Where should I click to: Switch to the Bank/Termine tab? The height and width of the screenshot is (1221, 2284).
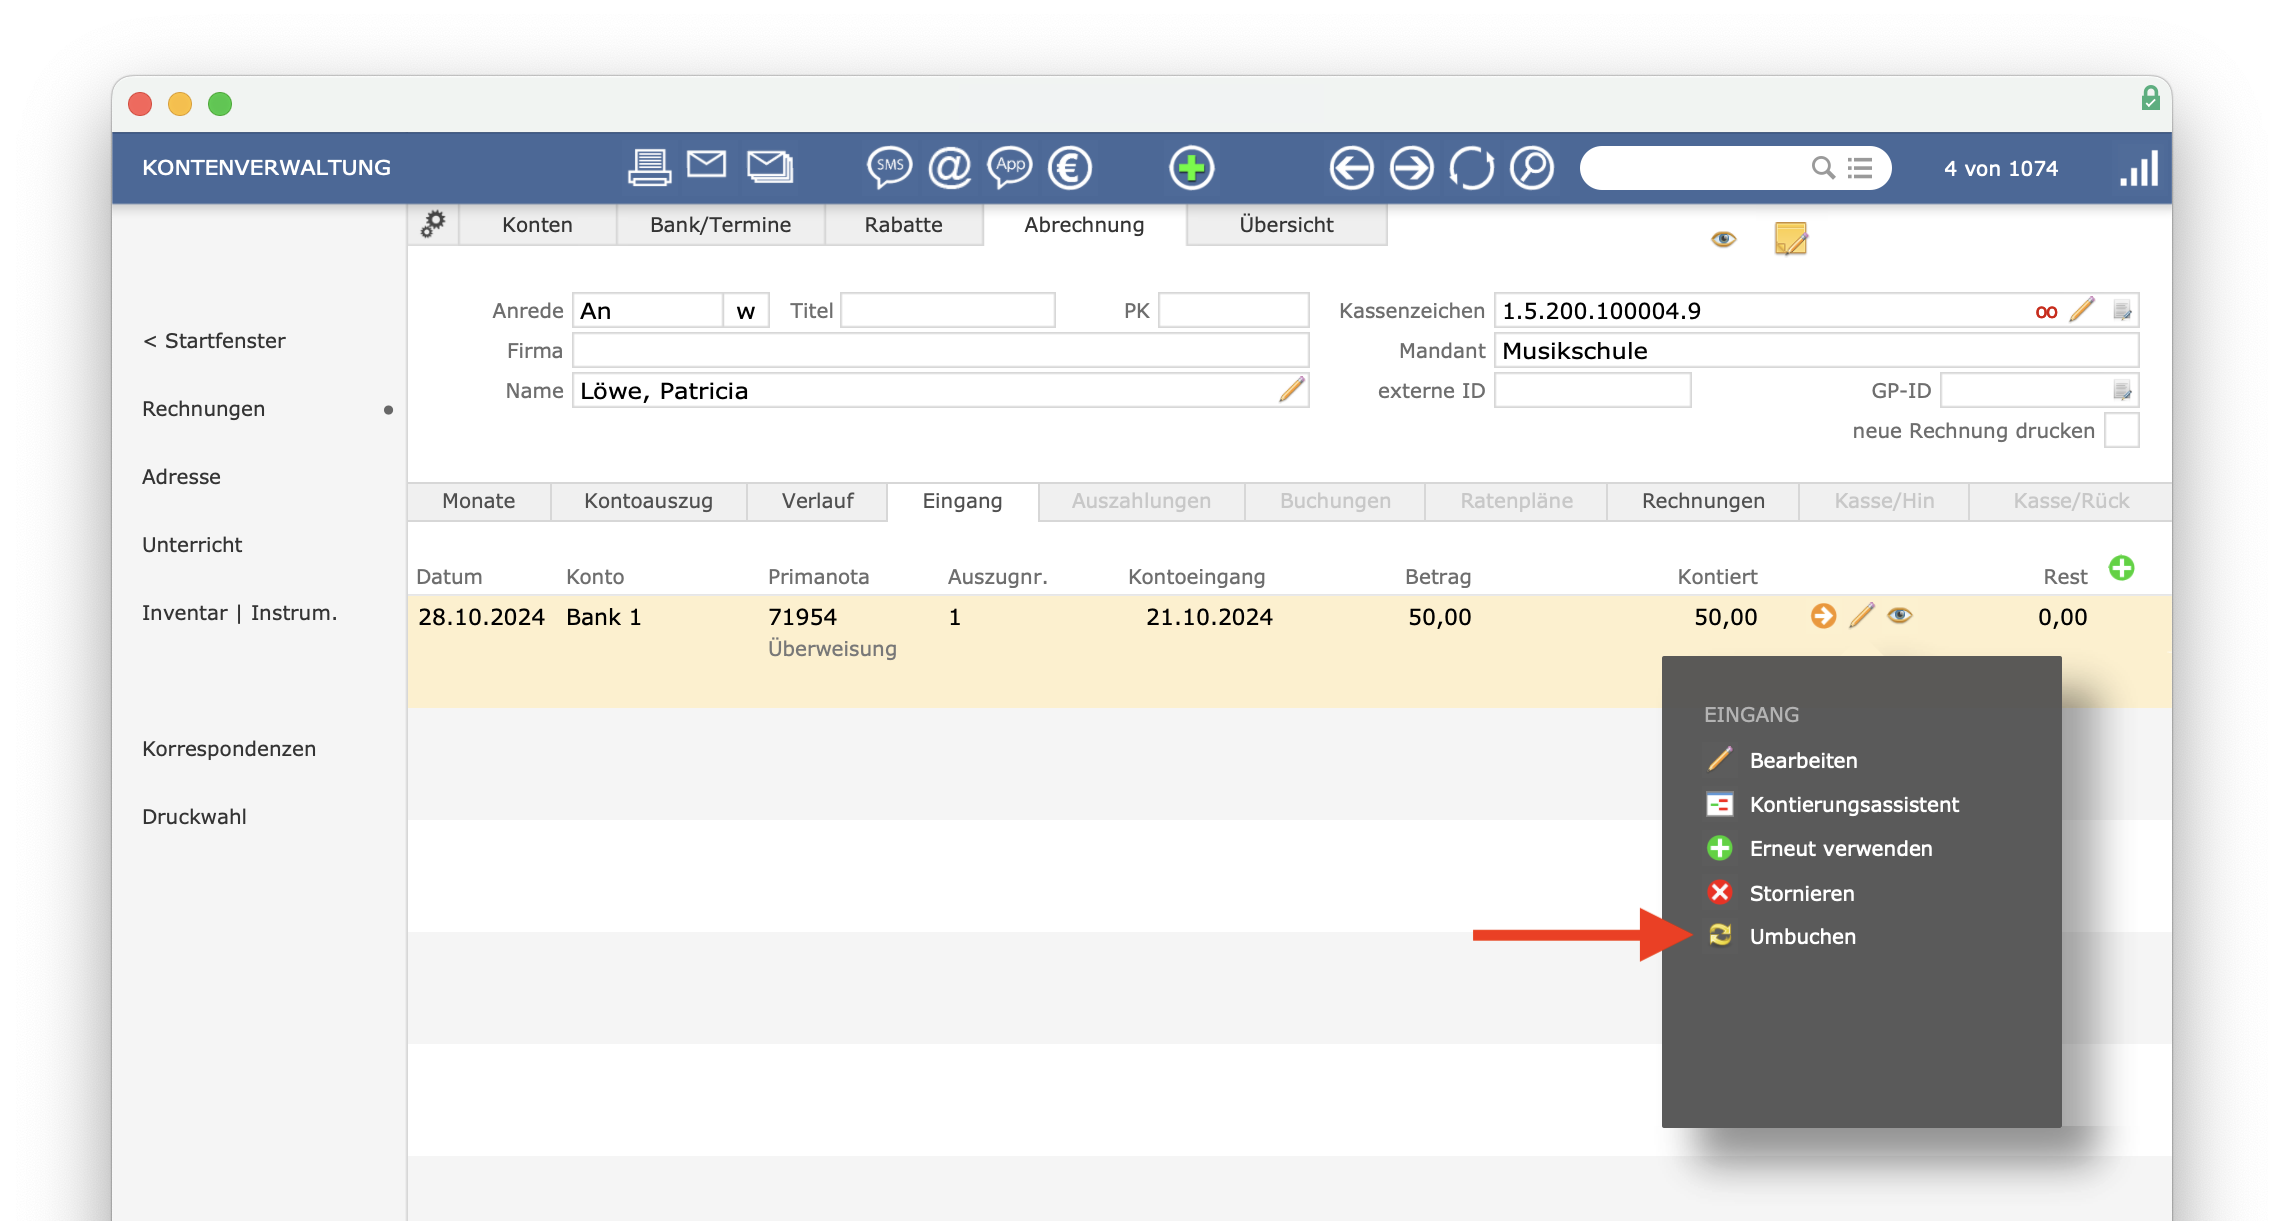(720, 224)
